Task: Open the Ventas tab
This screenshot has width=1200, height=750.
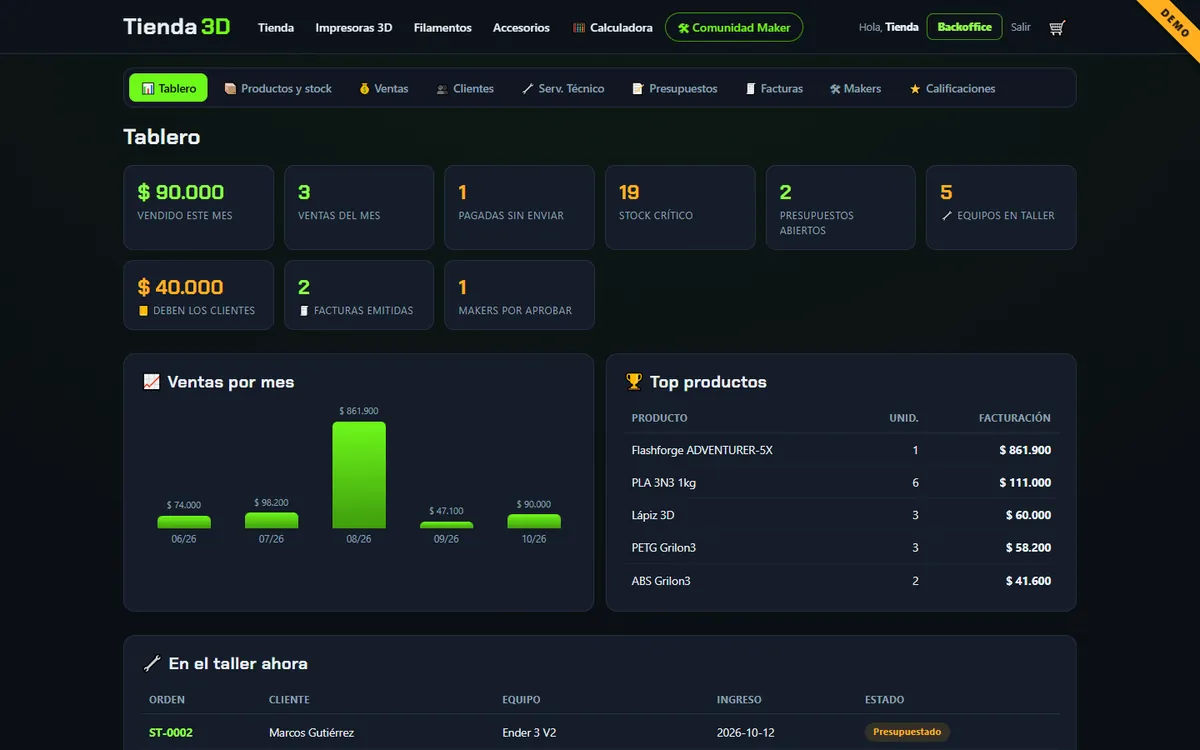Action: tap(384, 88)
